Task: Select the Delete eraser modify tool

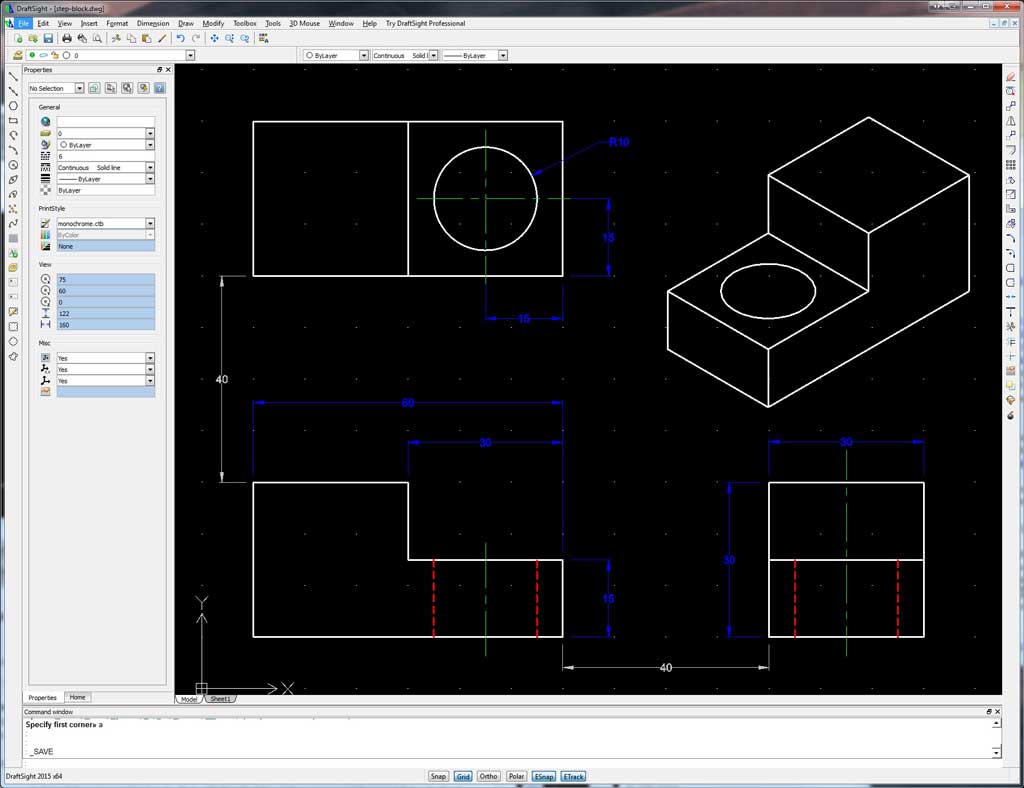Action: [x=1010, y=76]
